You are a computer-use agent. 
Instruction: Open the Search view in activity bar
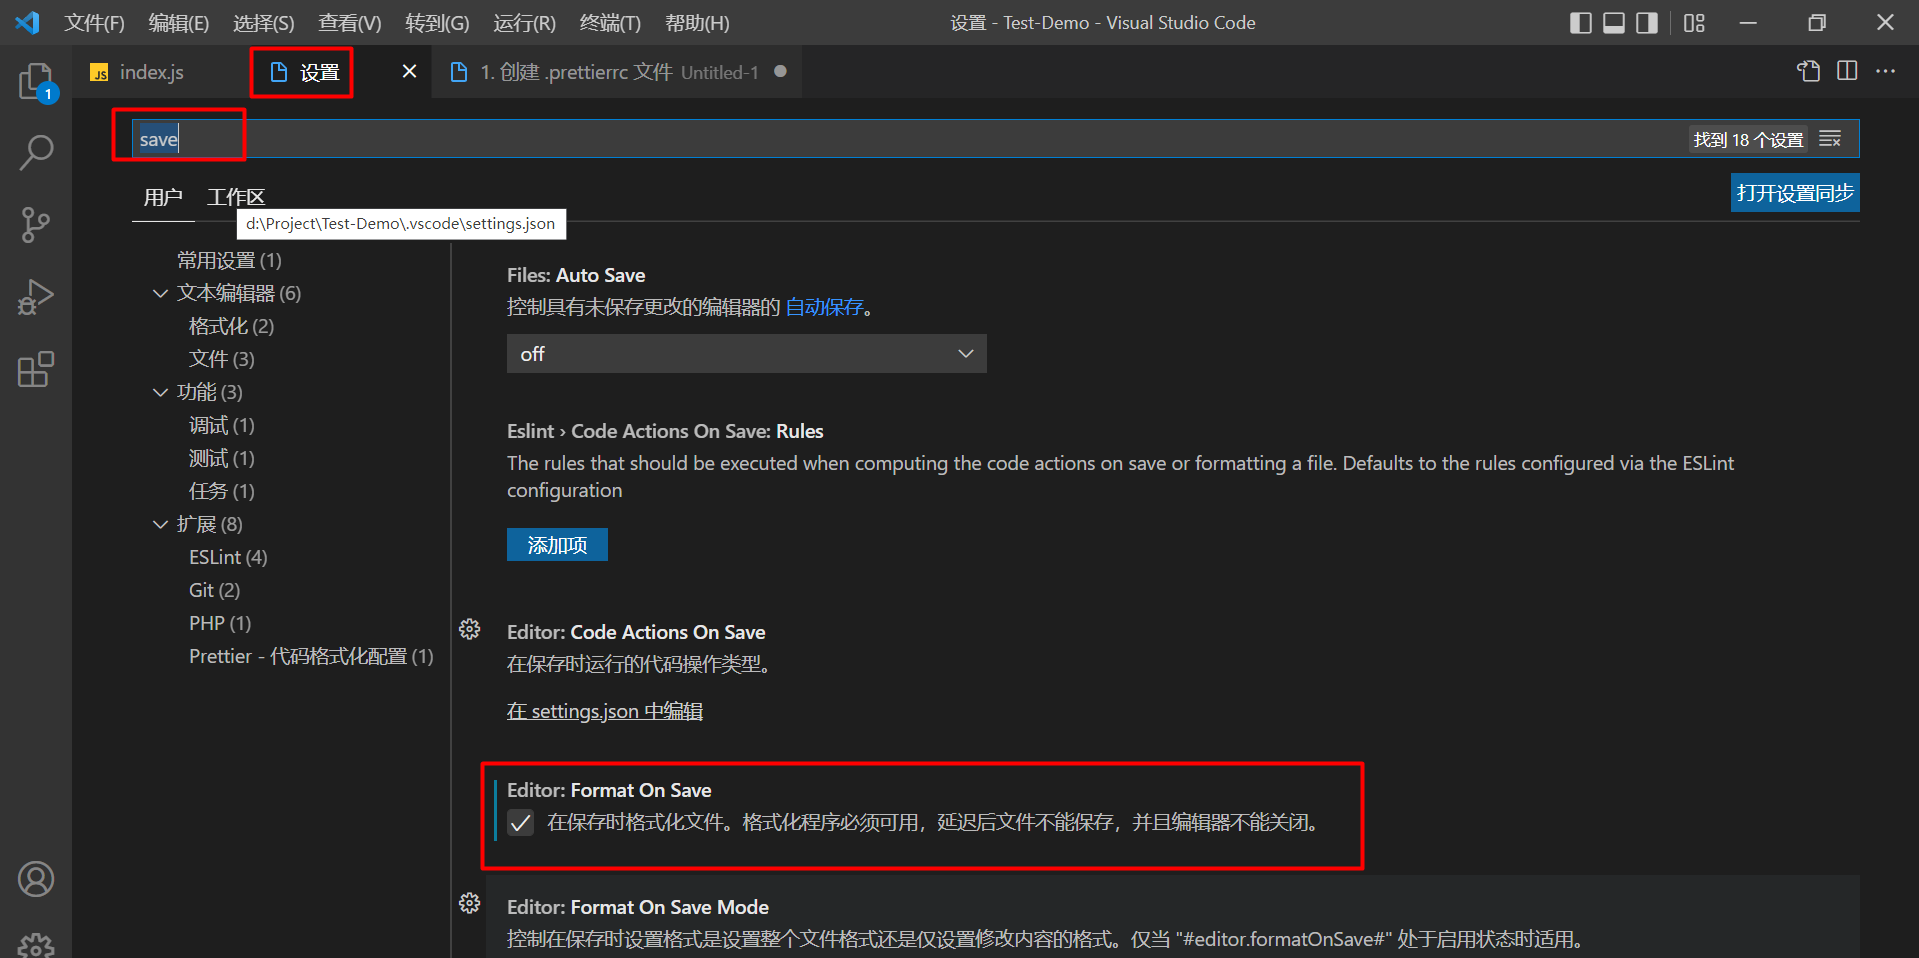click(x=36, y=153)
